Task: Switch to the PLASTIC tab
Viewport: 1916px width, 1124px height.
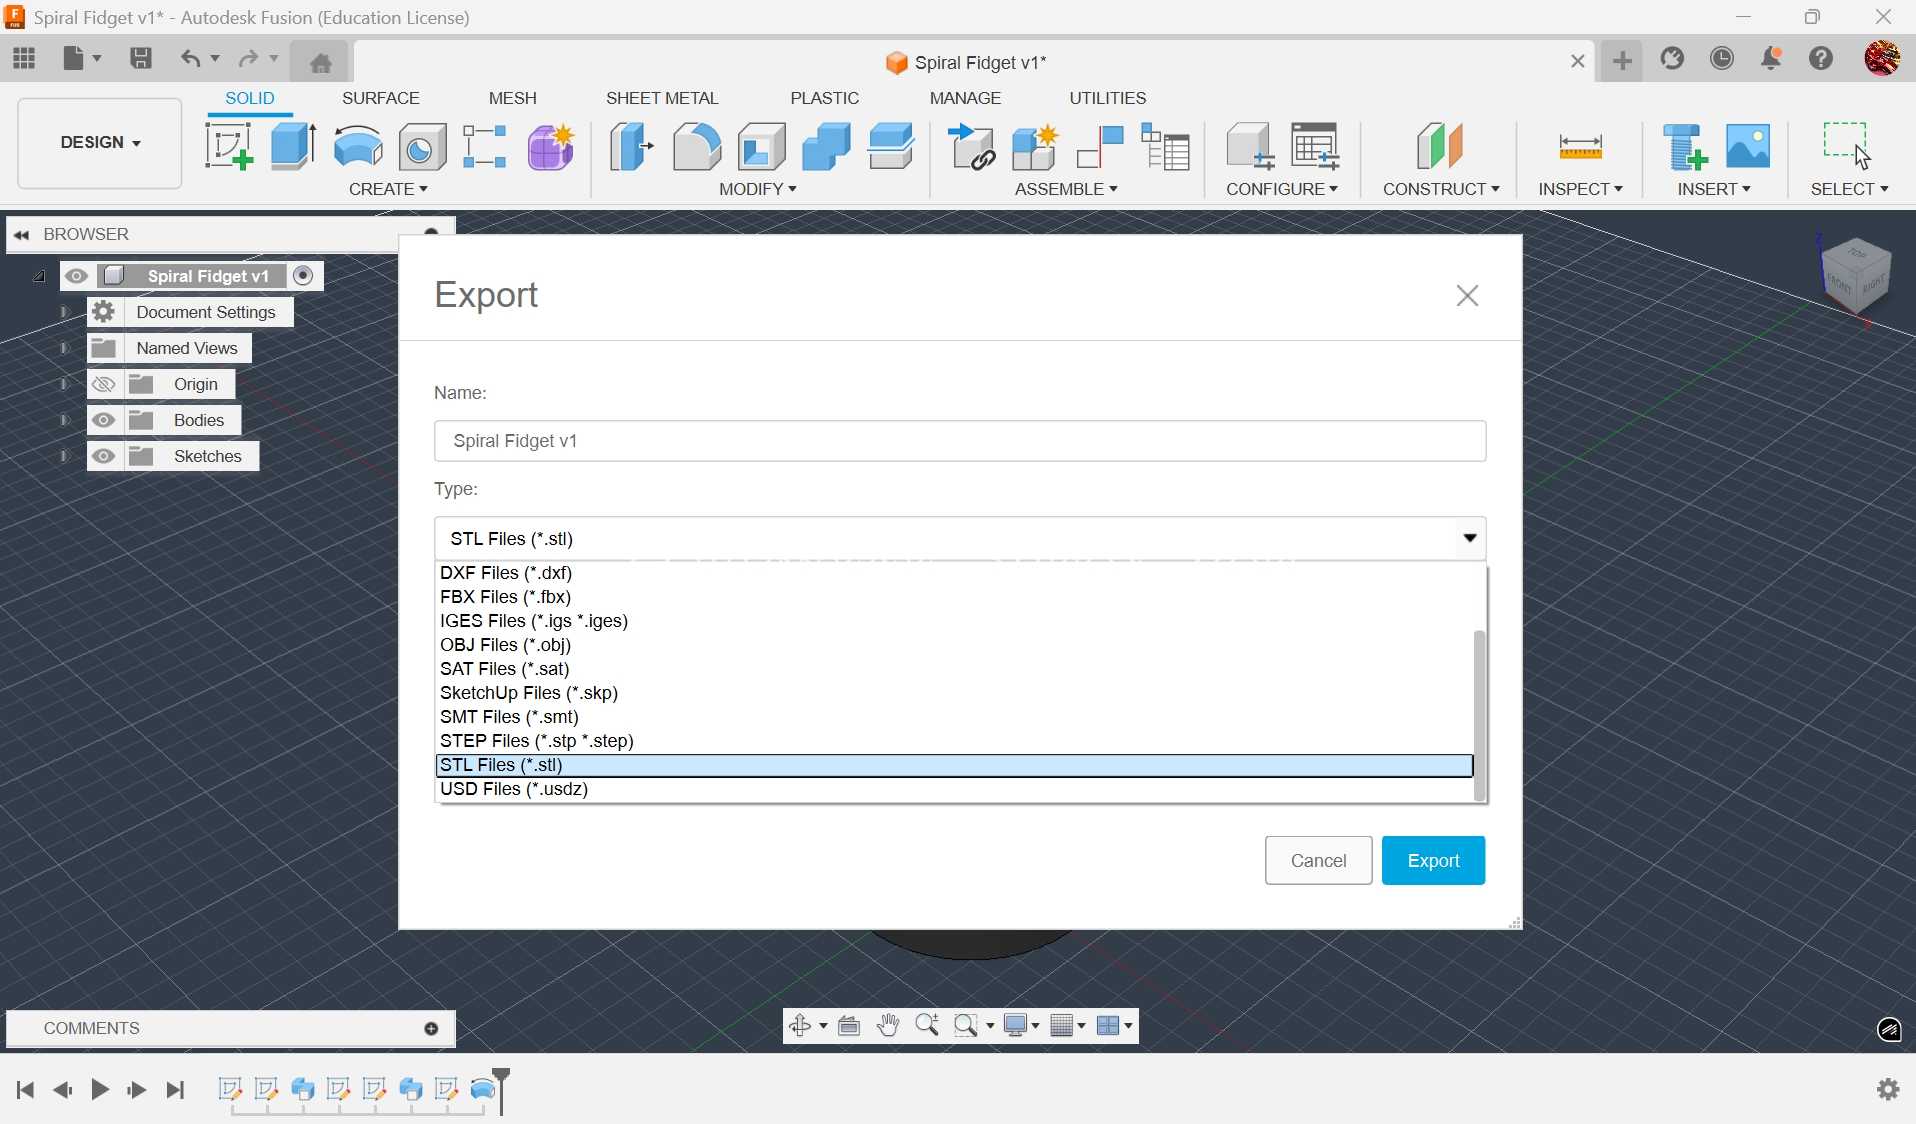Action: point(825,98)
